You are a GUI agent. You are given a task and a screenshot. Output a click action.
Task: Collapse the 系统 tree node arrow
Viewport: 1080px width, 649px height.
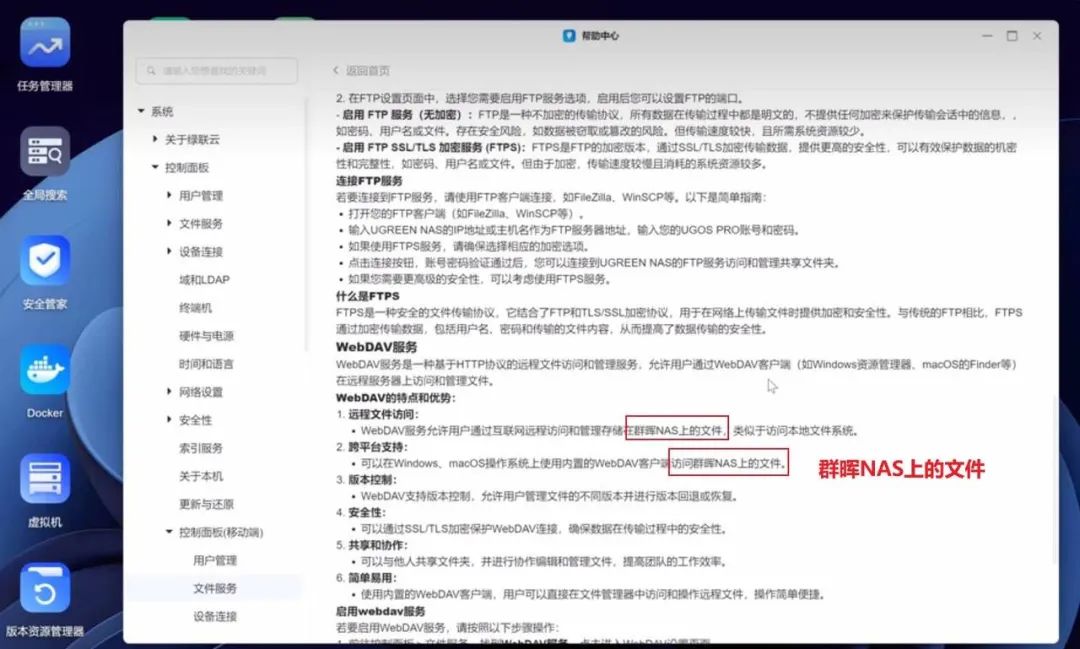tap(141, 111)
